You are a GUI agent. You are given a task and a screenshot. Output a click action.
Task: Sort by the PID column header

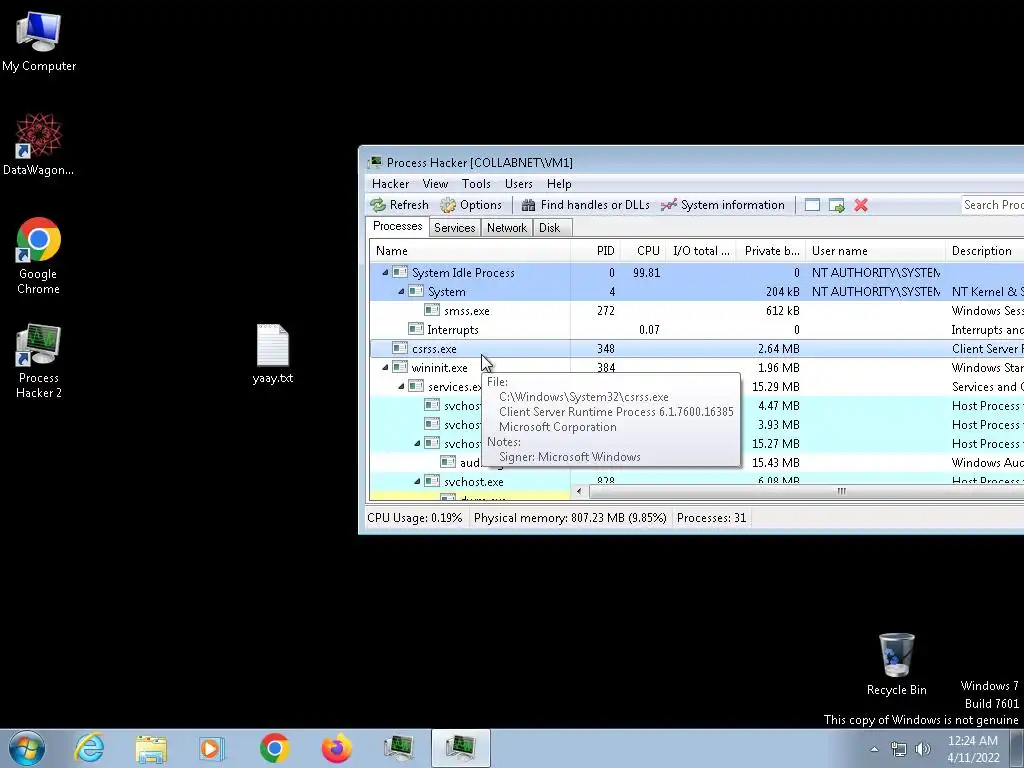(x=595, y=251)
